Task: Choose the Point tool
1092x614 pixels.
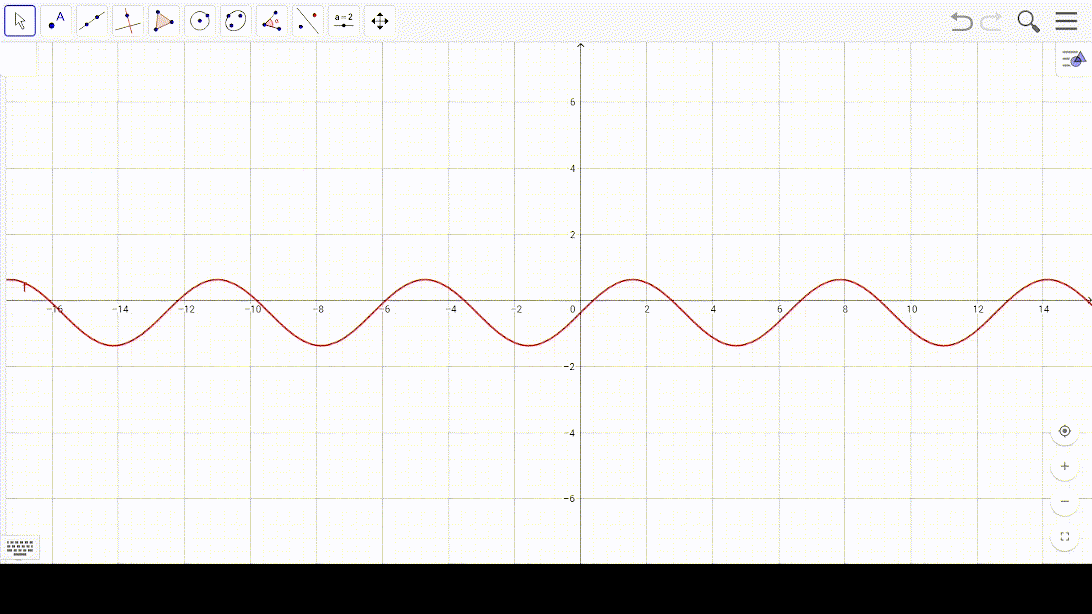Action: coord(56,21)
